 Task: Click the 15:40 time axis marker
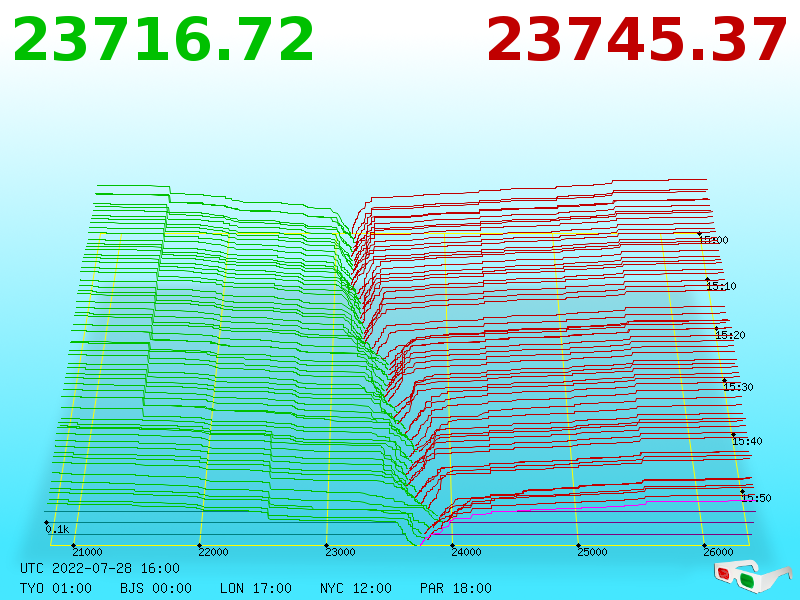click(747, 441)
